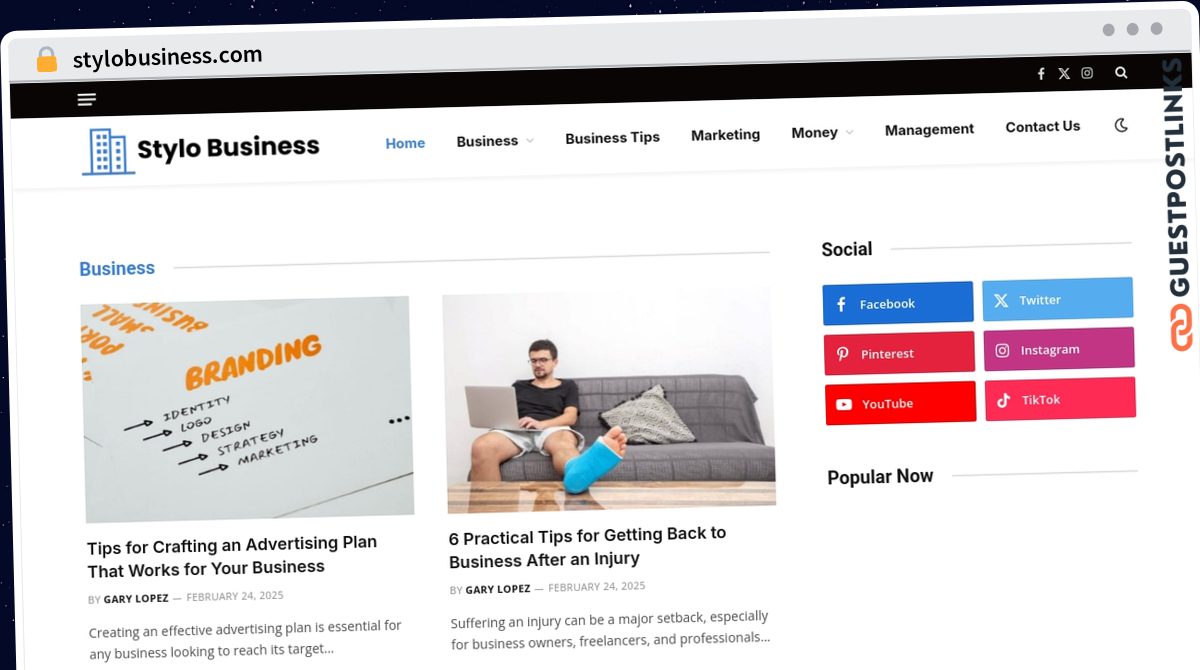Click the Stylo Business building logo
Viewport: 1200px width, 670px height.
[108, 151]
